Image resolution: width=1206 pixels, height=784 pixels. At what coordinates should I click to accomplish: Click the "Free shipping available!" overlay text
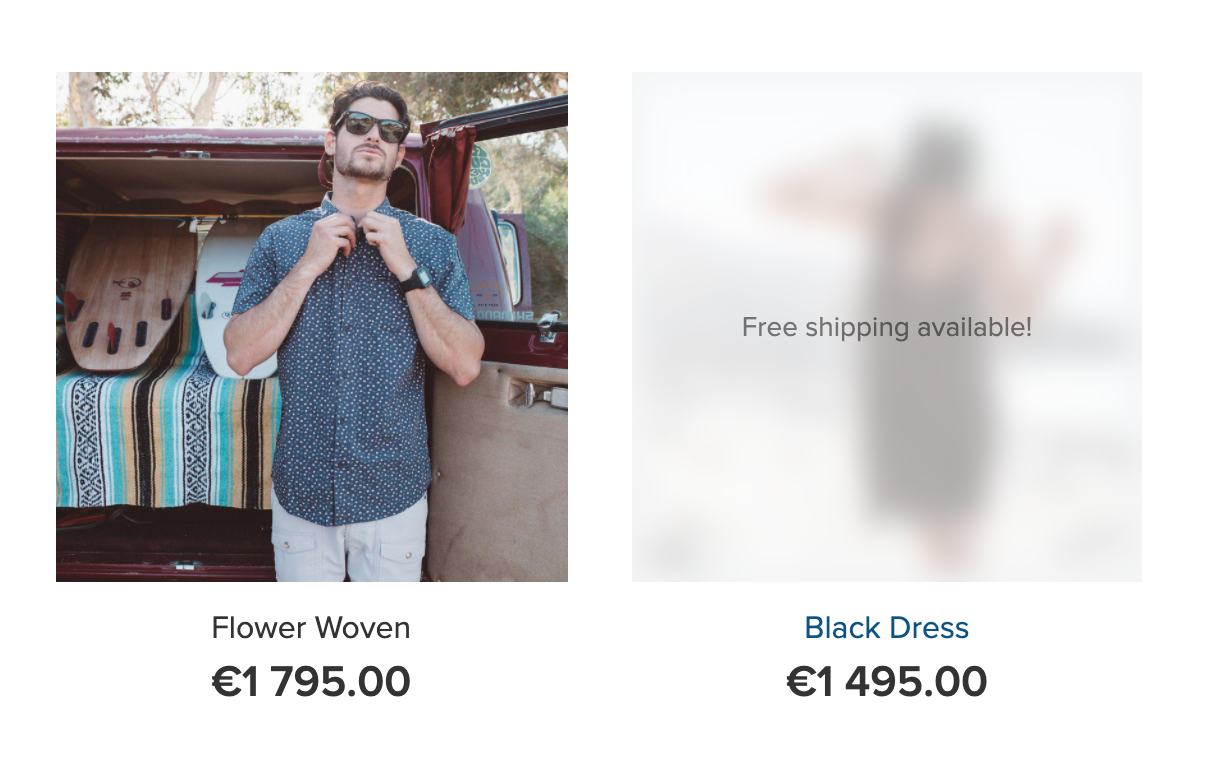pyautogui.click(x=886, y=327)
